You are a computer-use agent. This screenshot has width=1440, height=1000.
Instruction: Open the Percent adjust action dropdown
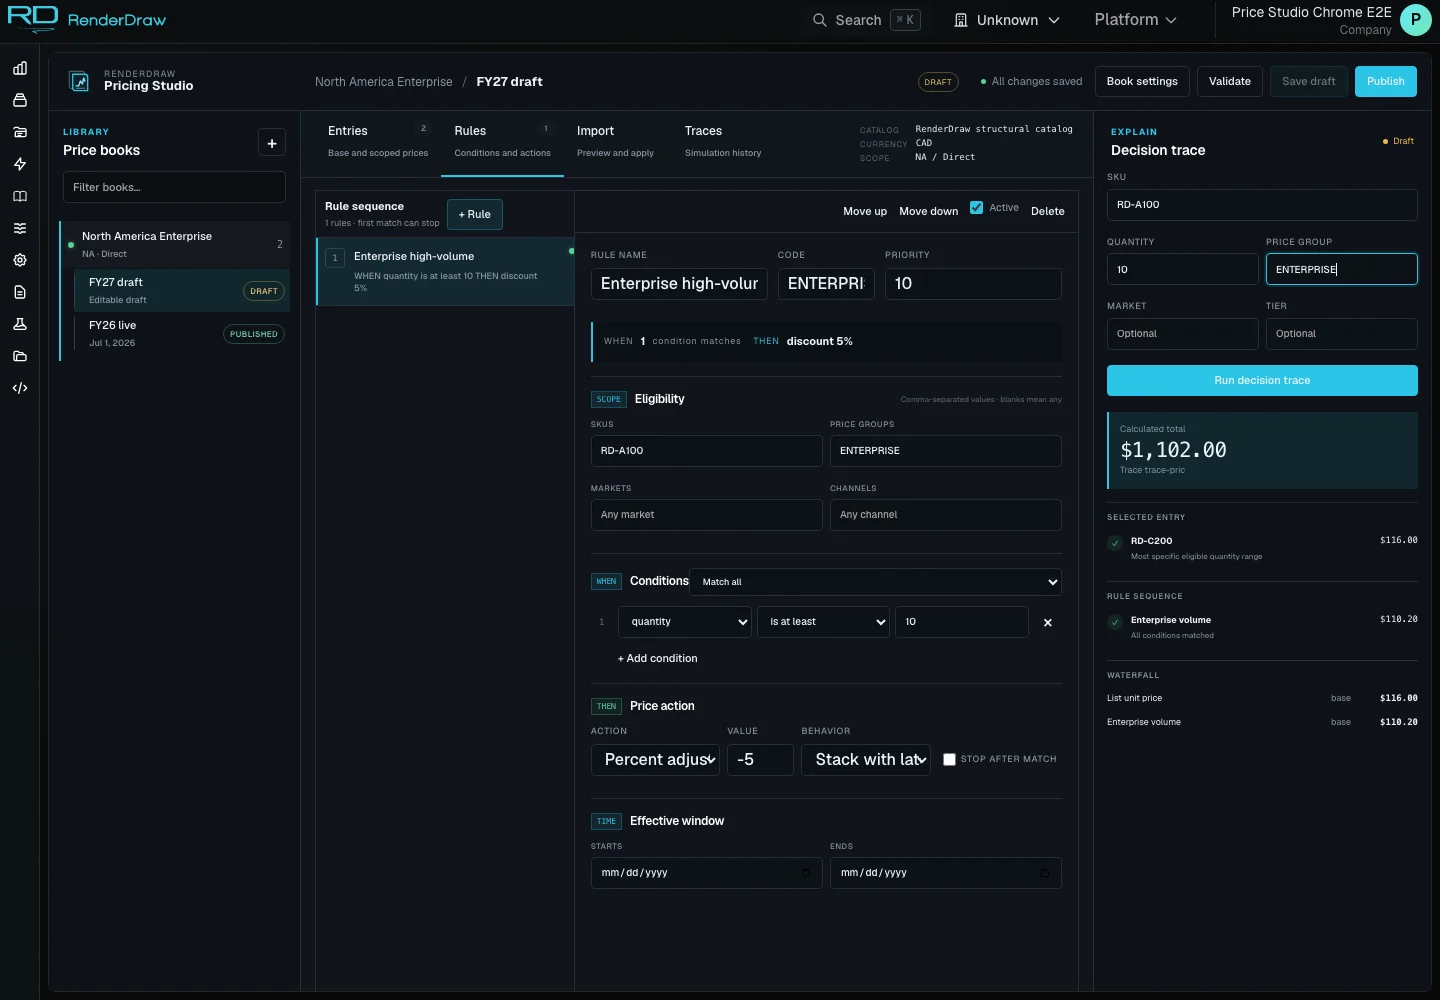pos(656,760)
